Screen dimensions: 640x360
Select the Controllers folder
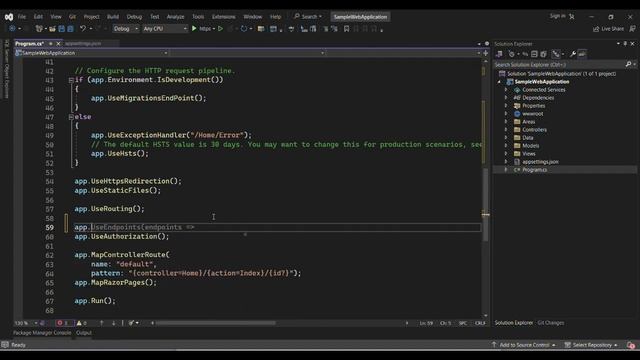(x=534, y=130)
